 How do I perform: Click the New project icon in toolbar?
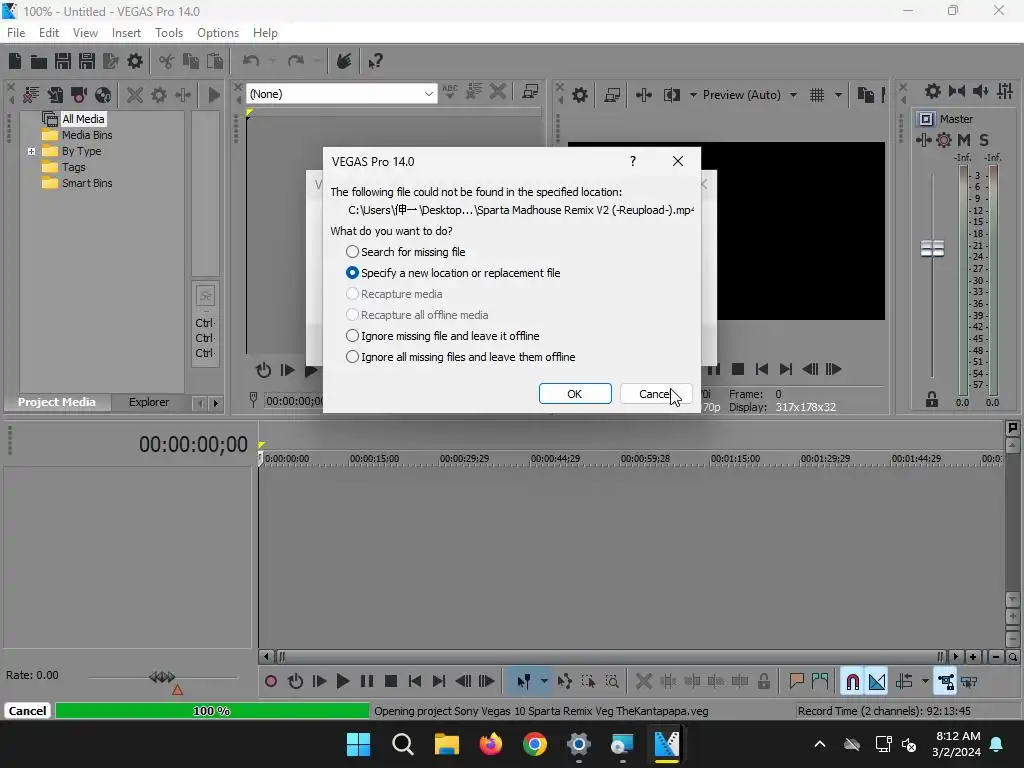[15, 61]
